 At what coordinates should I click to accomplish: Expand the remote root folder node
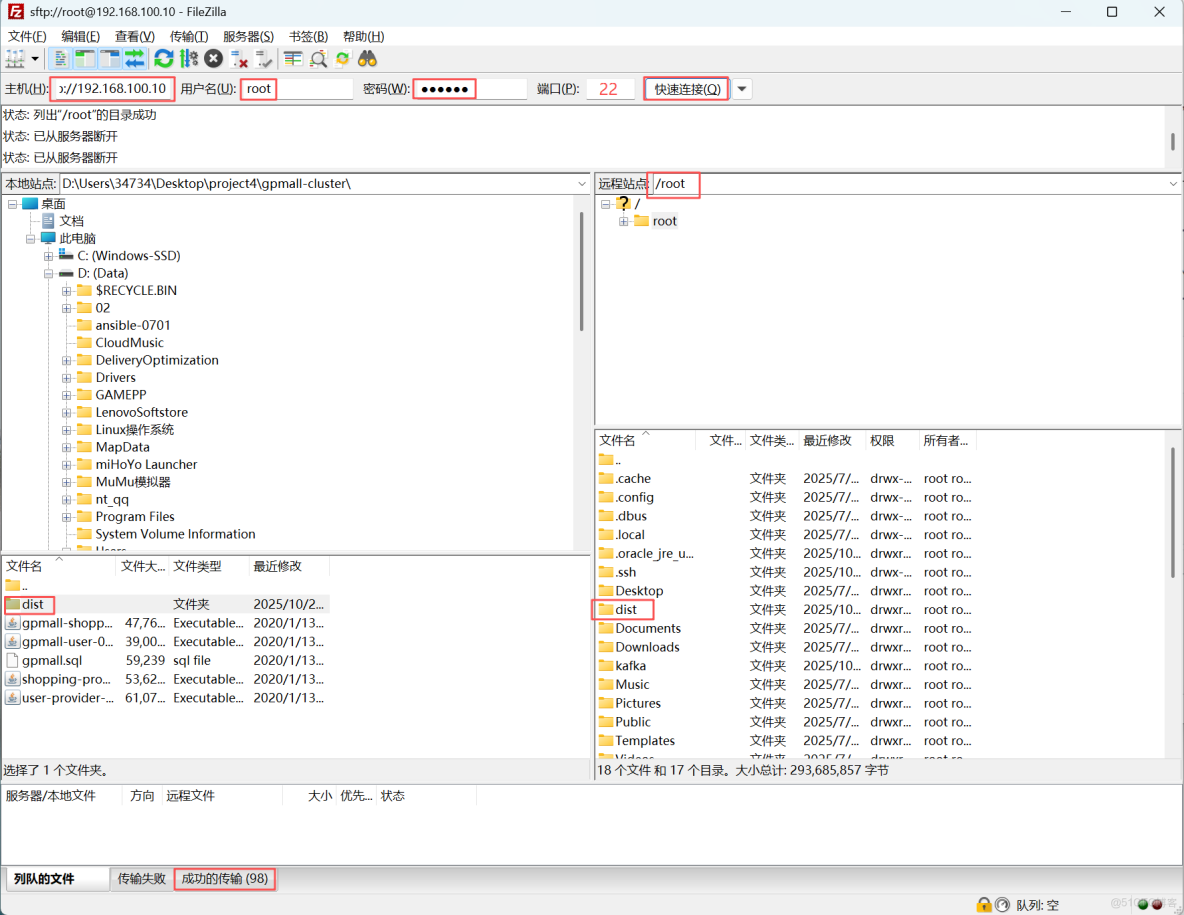(623, 221)
